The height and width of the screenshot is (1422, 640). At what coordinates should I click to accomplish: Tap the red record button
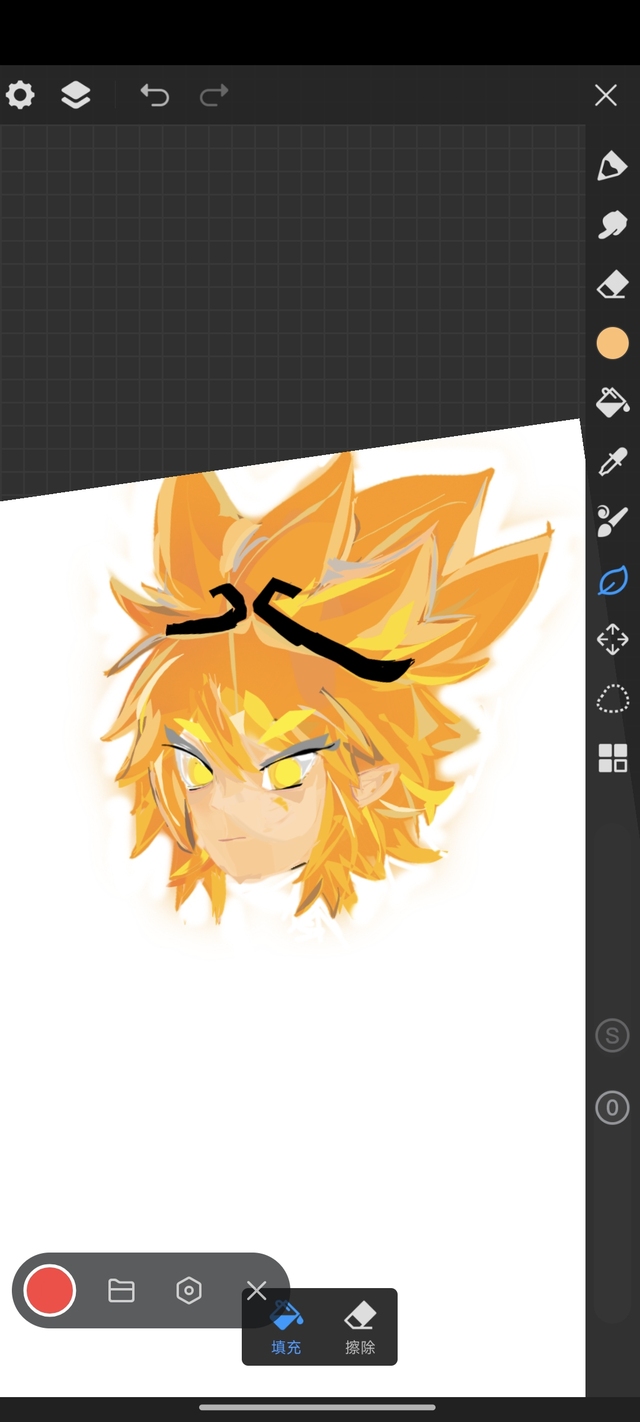click(x=49, y=1290)
